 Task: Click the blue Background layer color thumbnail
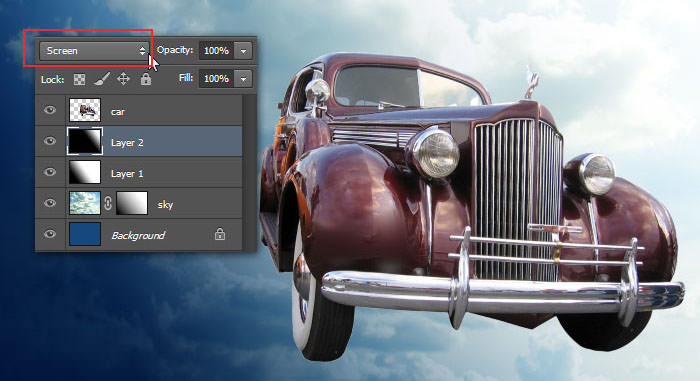[x=85, y=234]
